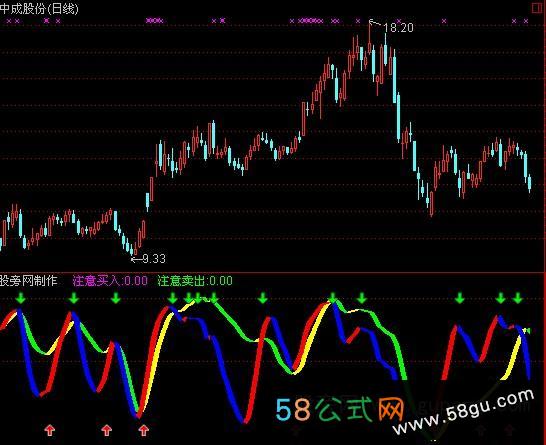Image resolution: width=546 pixels, height=445 pixels.
Task: Click the 中成股份(日线) chart title
Action: pyautogui.click(x=39, y=9)
